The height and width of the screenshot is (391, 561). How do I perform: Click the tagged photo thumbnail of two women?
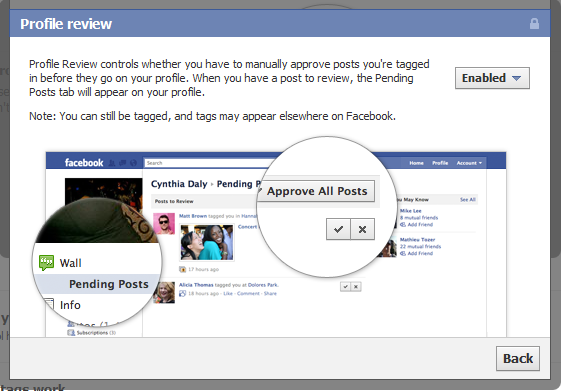point(207,242)
